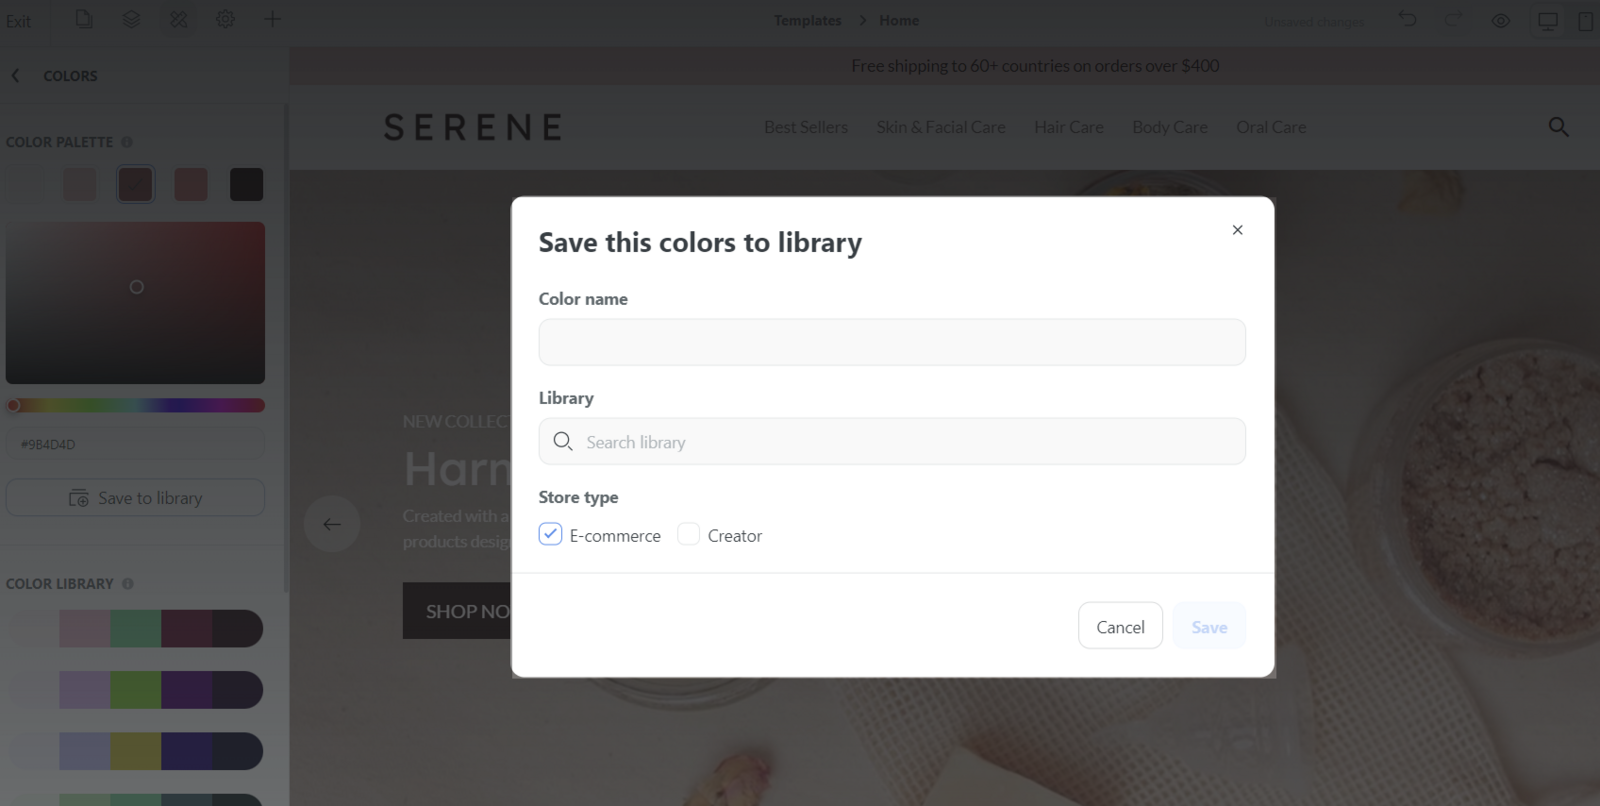Image resolution: width=1600 pixels, height=806 pixels.
Task: Uncheck the E-commerce store type checkbox
Action: tap(550, 534)
